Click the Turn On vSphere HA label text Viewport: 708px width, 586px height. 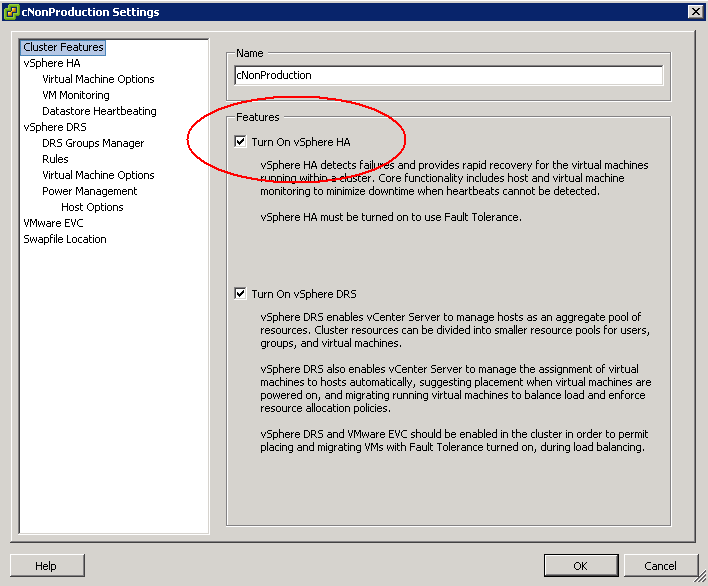(301, 142)
